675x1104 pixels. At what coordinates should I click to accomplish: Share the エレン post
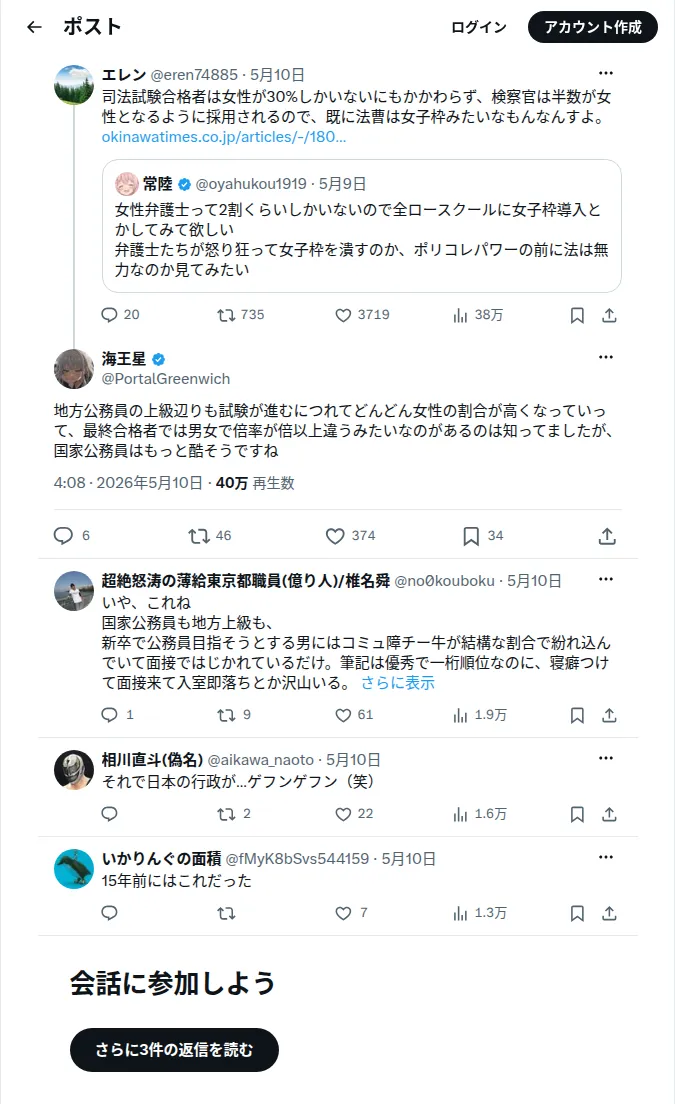610,315
